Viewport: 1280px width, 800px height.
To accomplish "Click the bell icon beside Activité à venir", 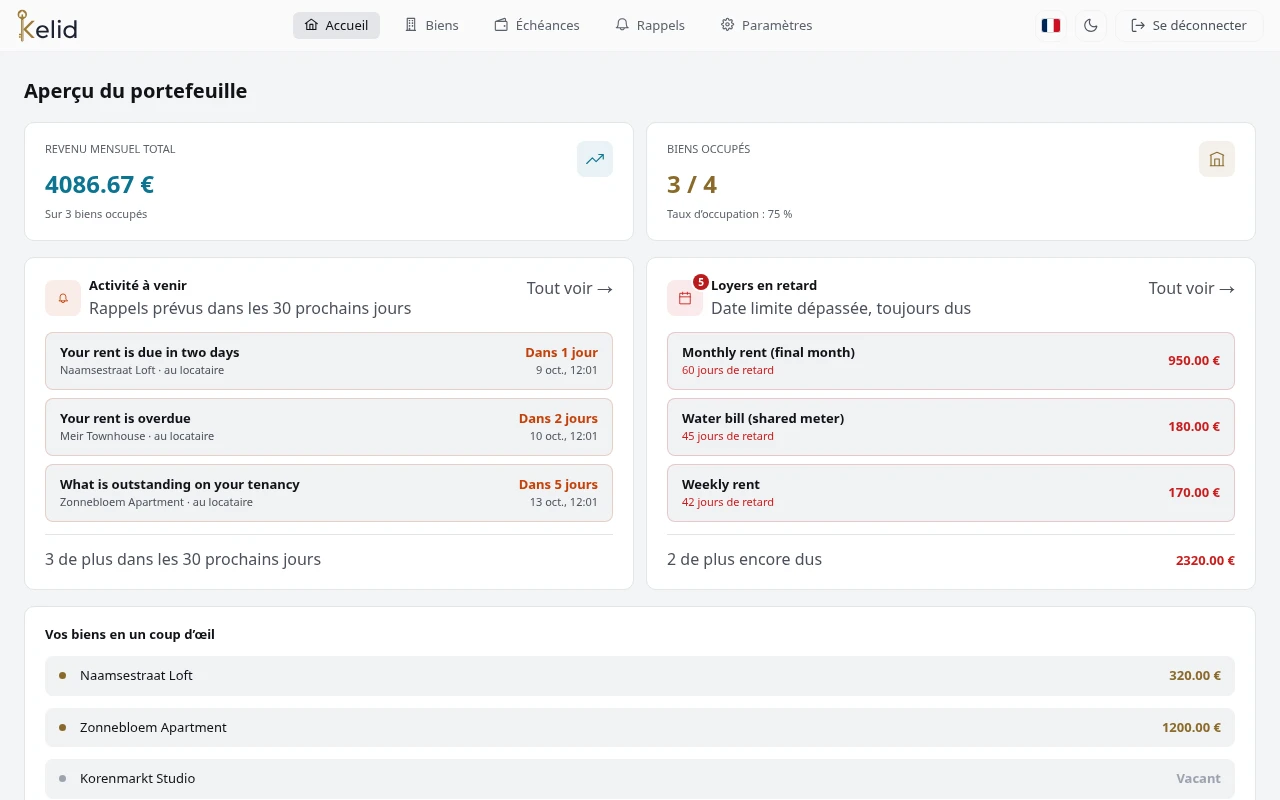I will coord(63,298).
